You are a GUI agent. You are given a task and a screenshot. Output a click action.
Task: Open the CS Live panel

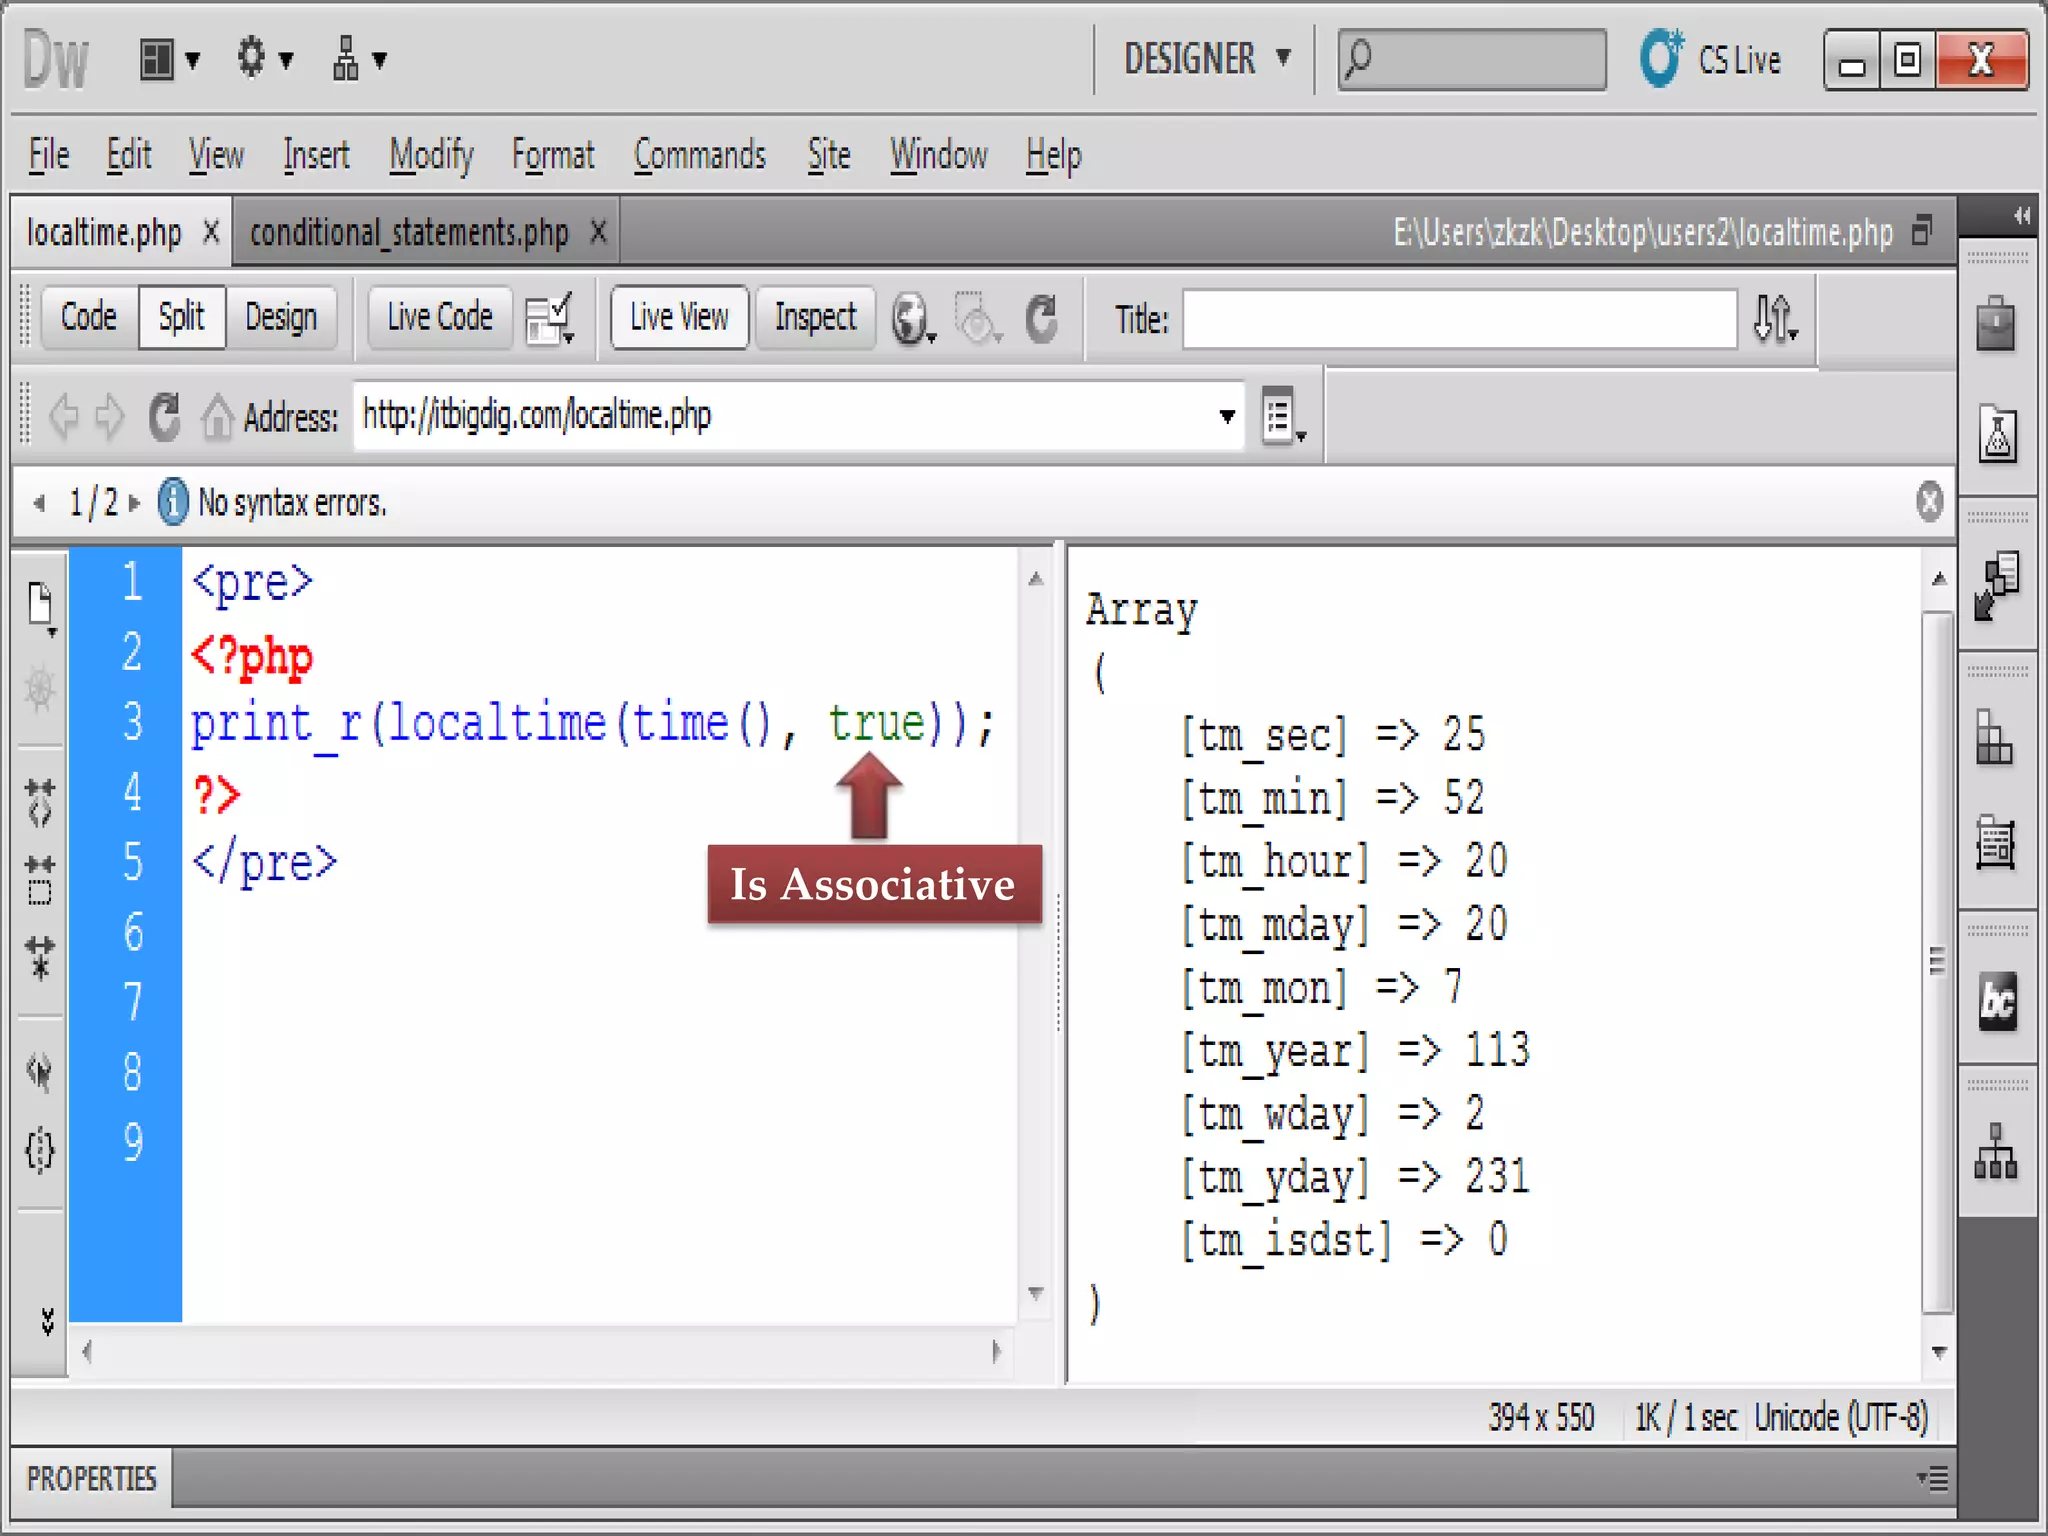click(x=1712, y=59)
